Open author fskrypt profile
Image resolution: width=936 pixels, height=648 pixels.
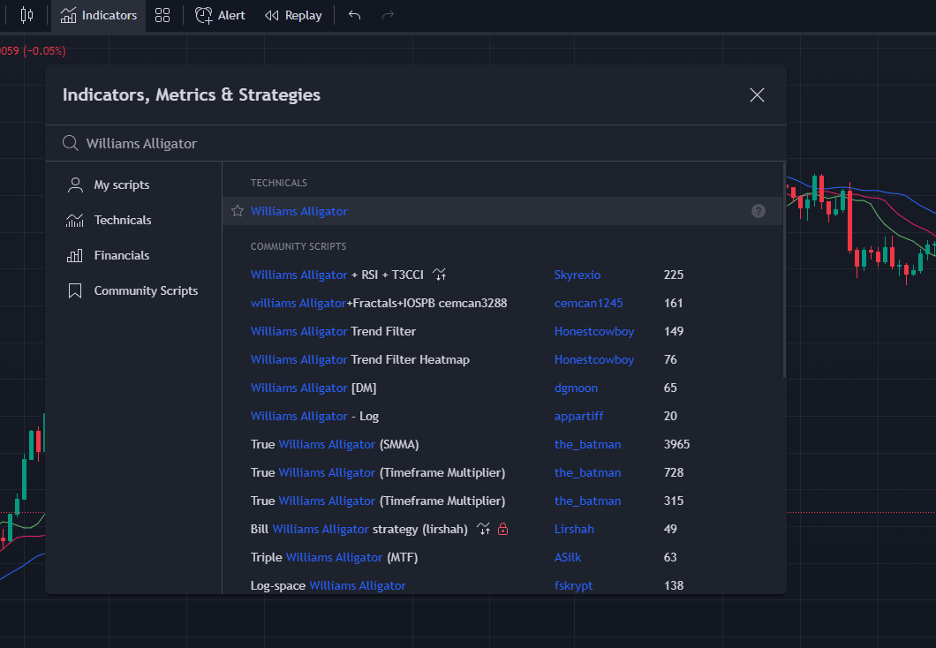tap(574, 585)
